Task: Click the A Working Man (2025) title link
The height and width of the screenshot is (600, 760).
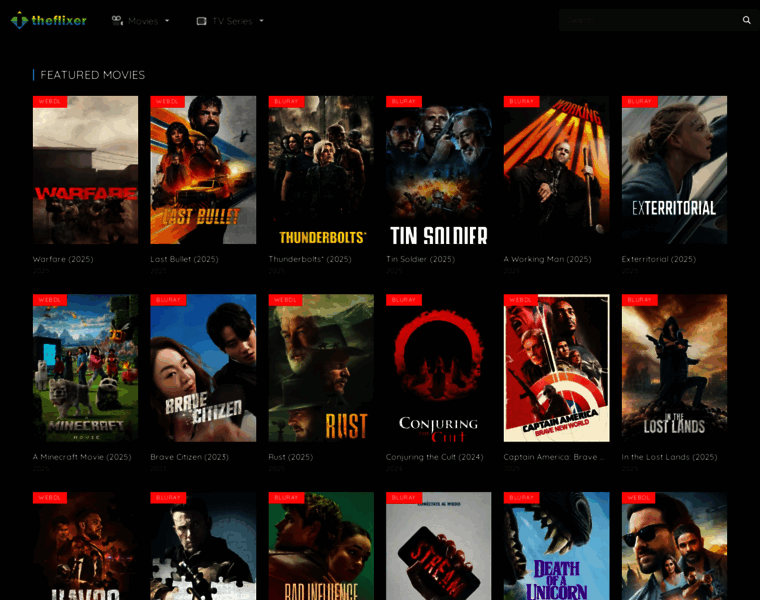Action: [547, 259]
